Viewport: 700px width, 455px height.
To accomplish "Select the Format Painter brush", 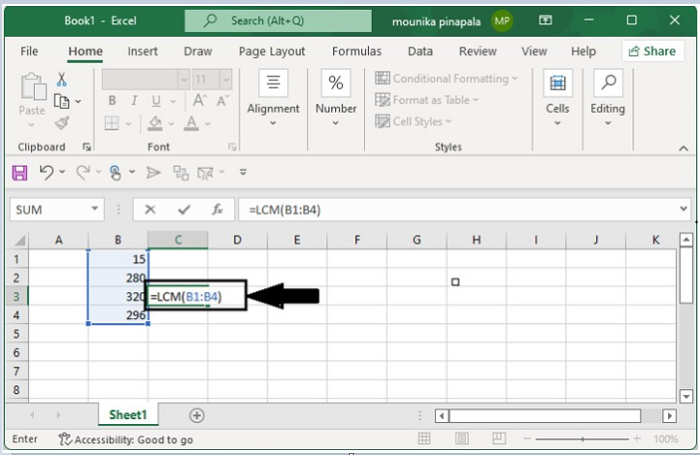I will tap(62, 122).
